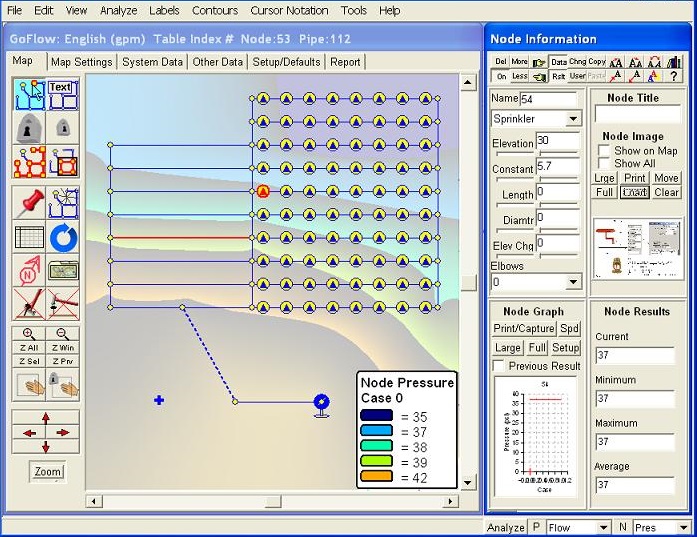Select the red pushpin tool
This screenshot has height=537, width=697.
[29, 203]
